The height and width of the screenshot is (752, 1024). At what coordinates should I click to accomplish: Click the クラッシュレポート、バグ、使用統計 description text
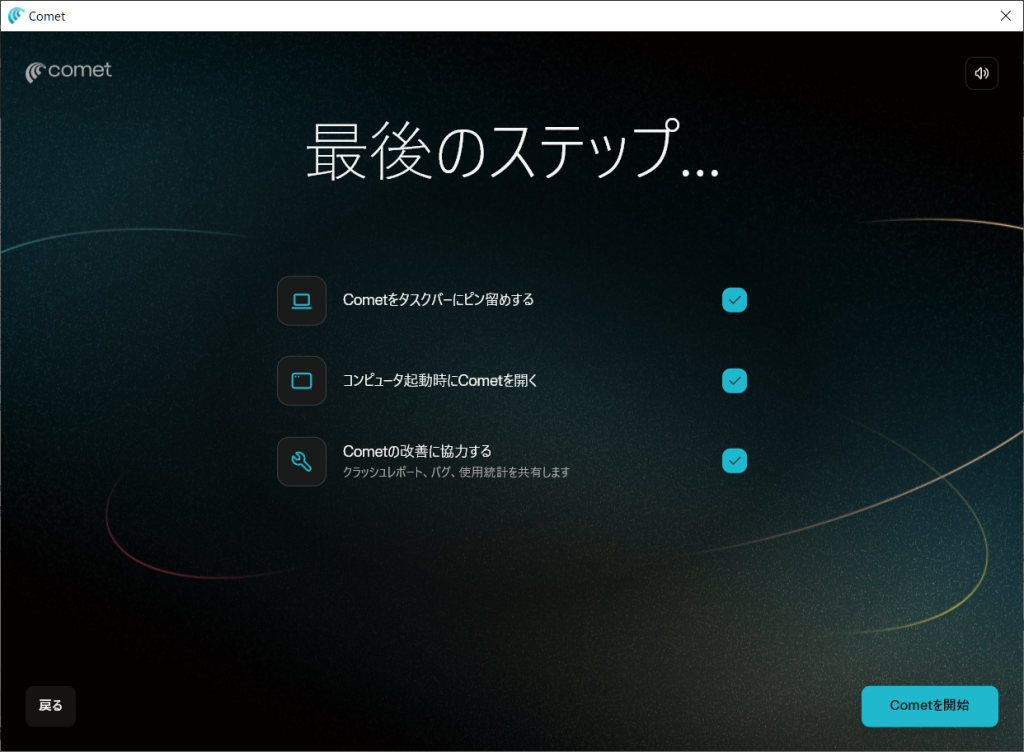pyautogui.click(x=456, y=472)
